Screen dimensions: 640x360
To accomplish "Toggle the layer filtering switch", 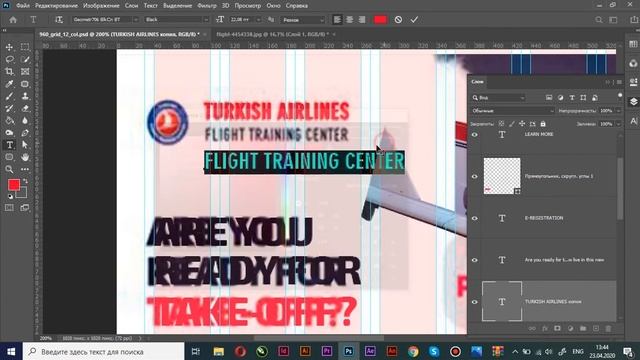I will click(x=620, y=96).
